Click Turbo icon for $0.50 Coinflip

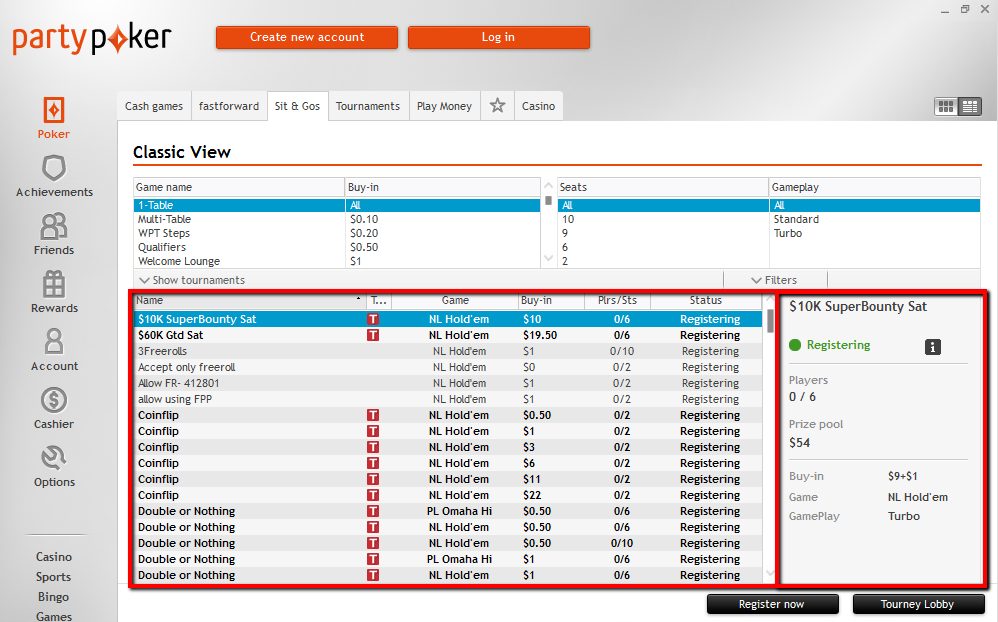[x=373, y=415]
